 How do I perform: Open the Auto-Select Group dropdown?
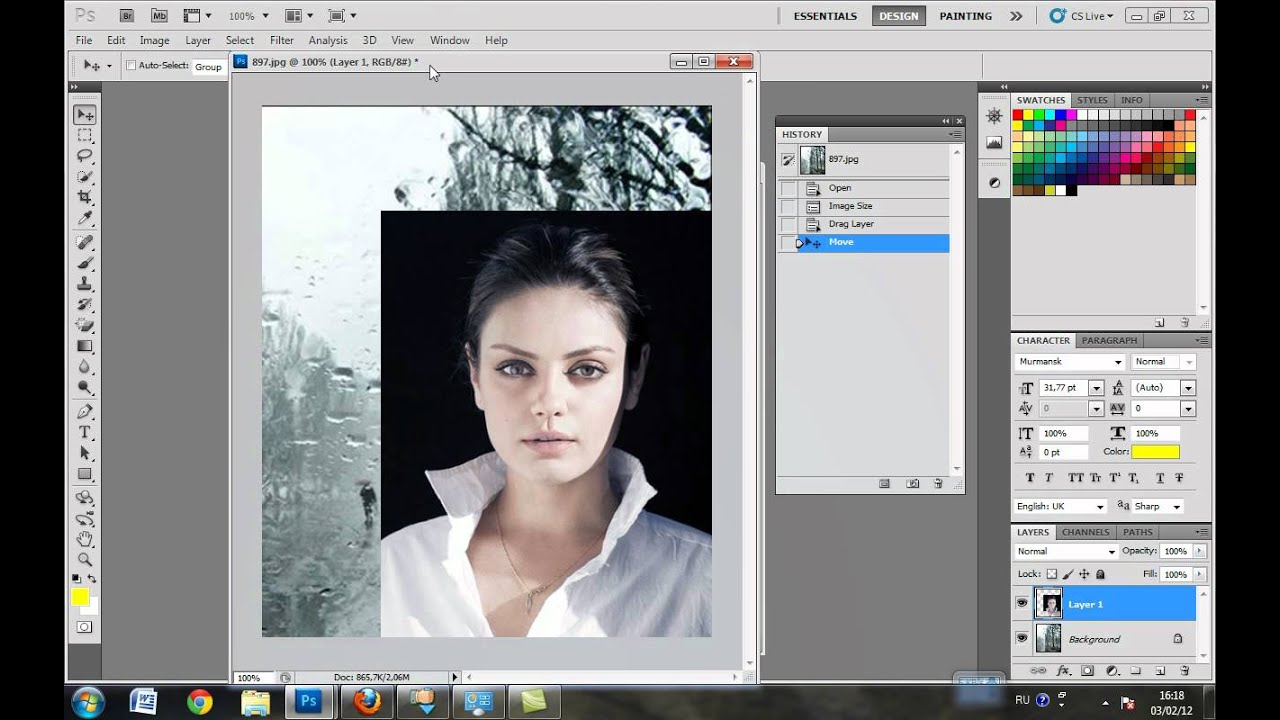(x=208, y=66)
